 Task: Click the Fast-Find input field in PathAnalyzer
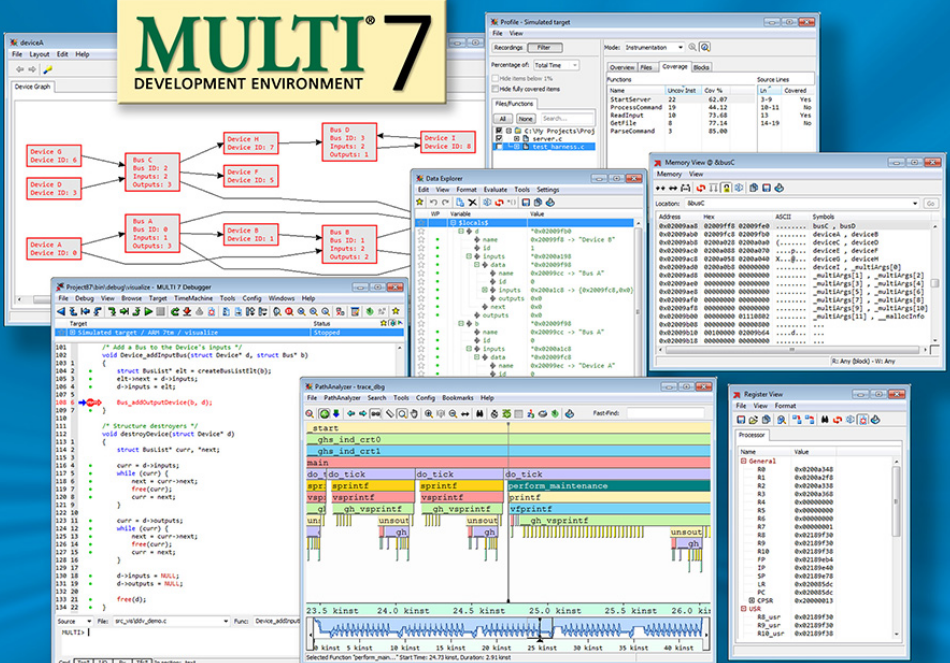coord(665,413)
